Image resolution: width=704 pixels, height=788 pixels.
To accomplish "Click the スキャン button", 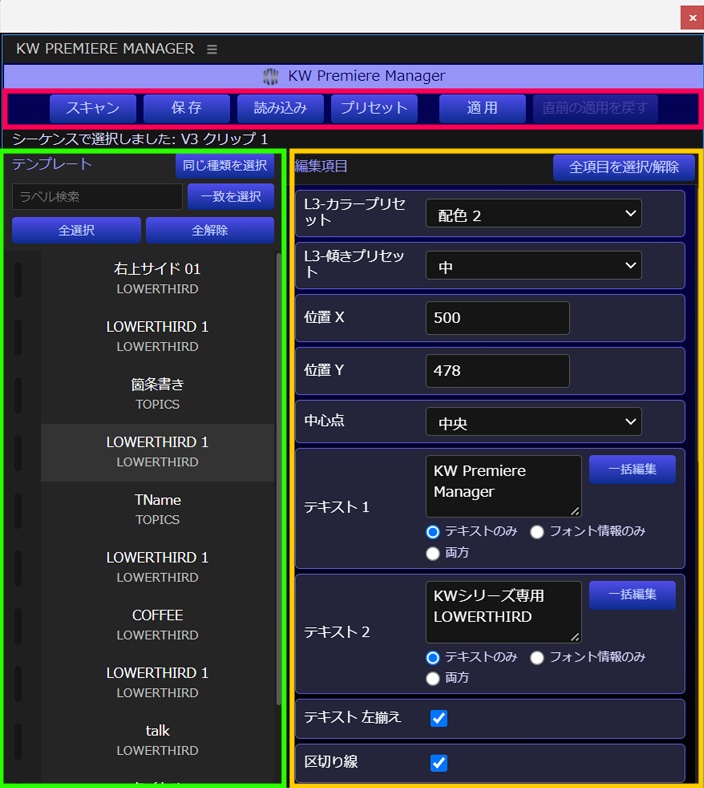I will point(93,108).
